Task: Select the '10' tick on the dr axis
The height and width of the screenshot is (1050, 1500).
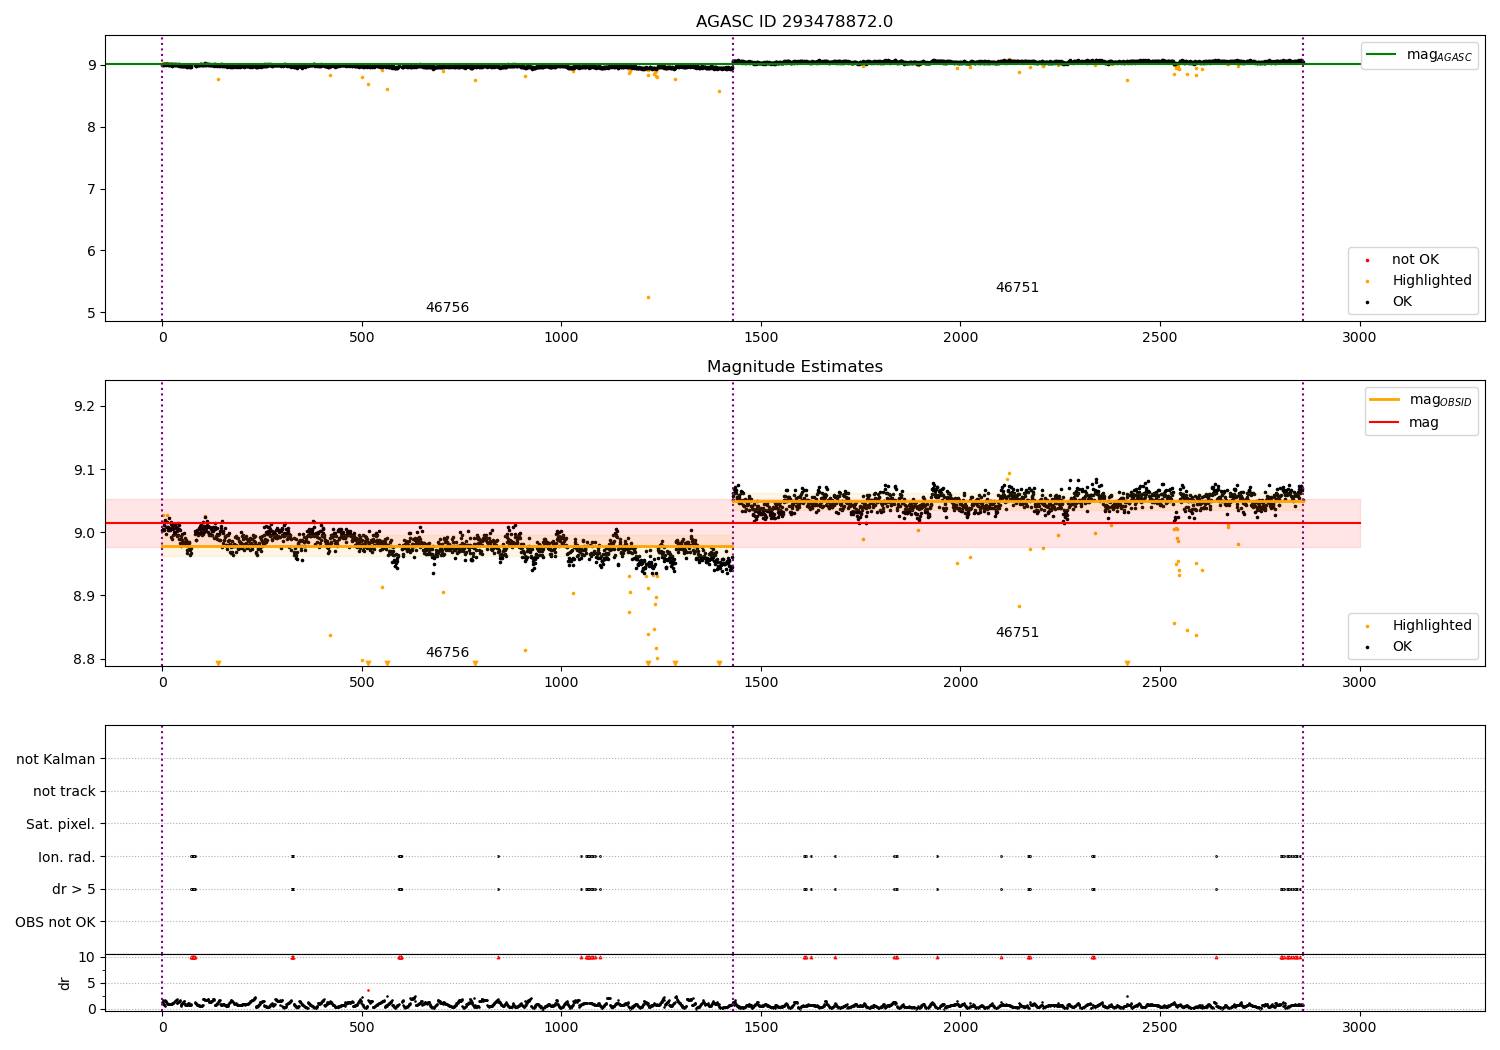Action: tap(87, 957)
